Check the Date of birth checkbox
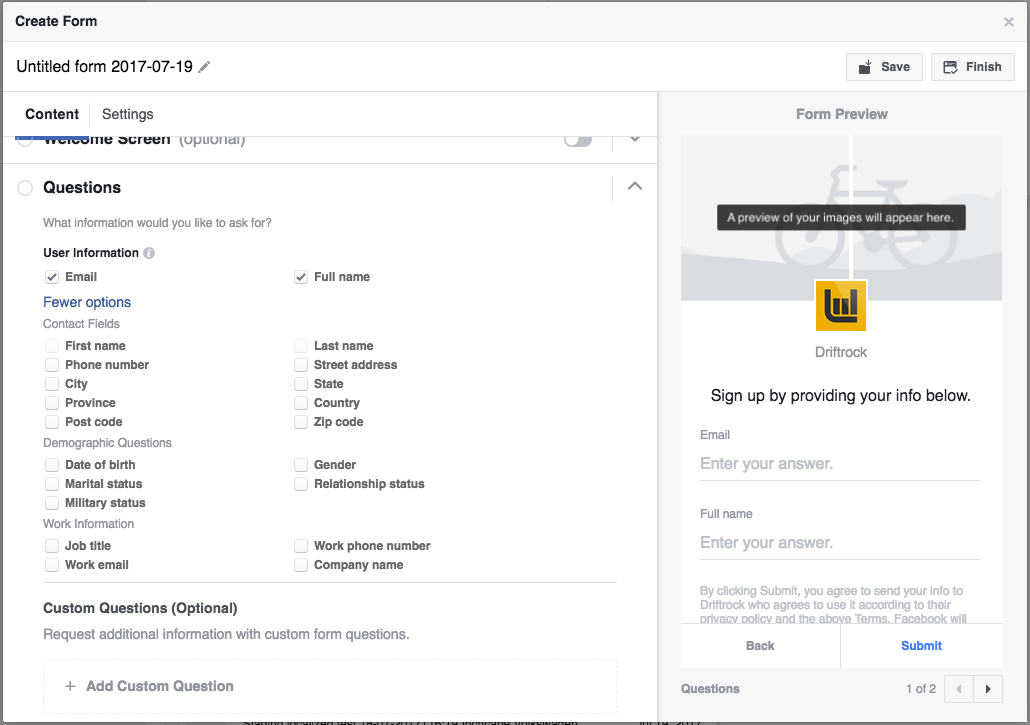 [51, 464]
